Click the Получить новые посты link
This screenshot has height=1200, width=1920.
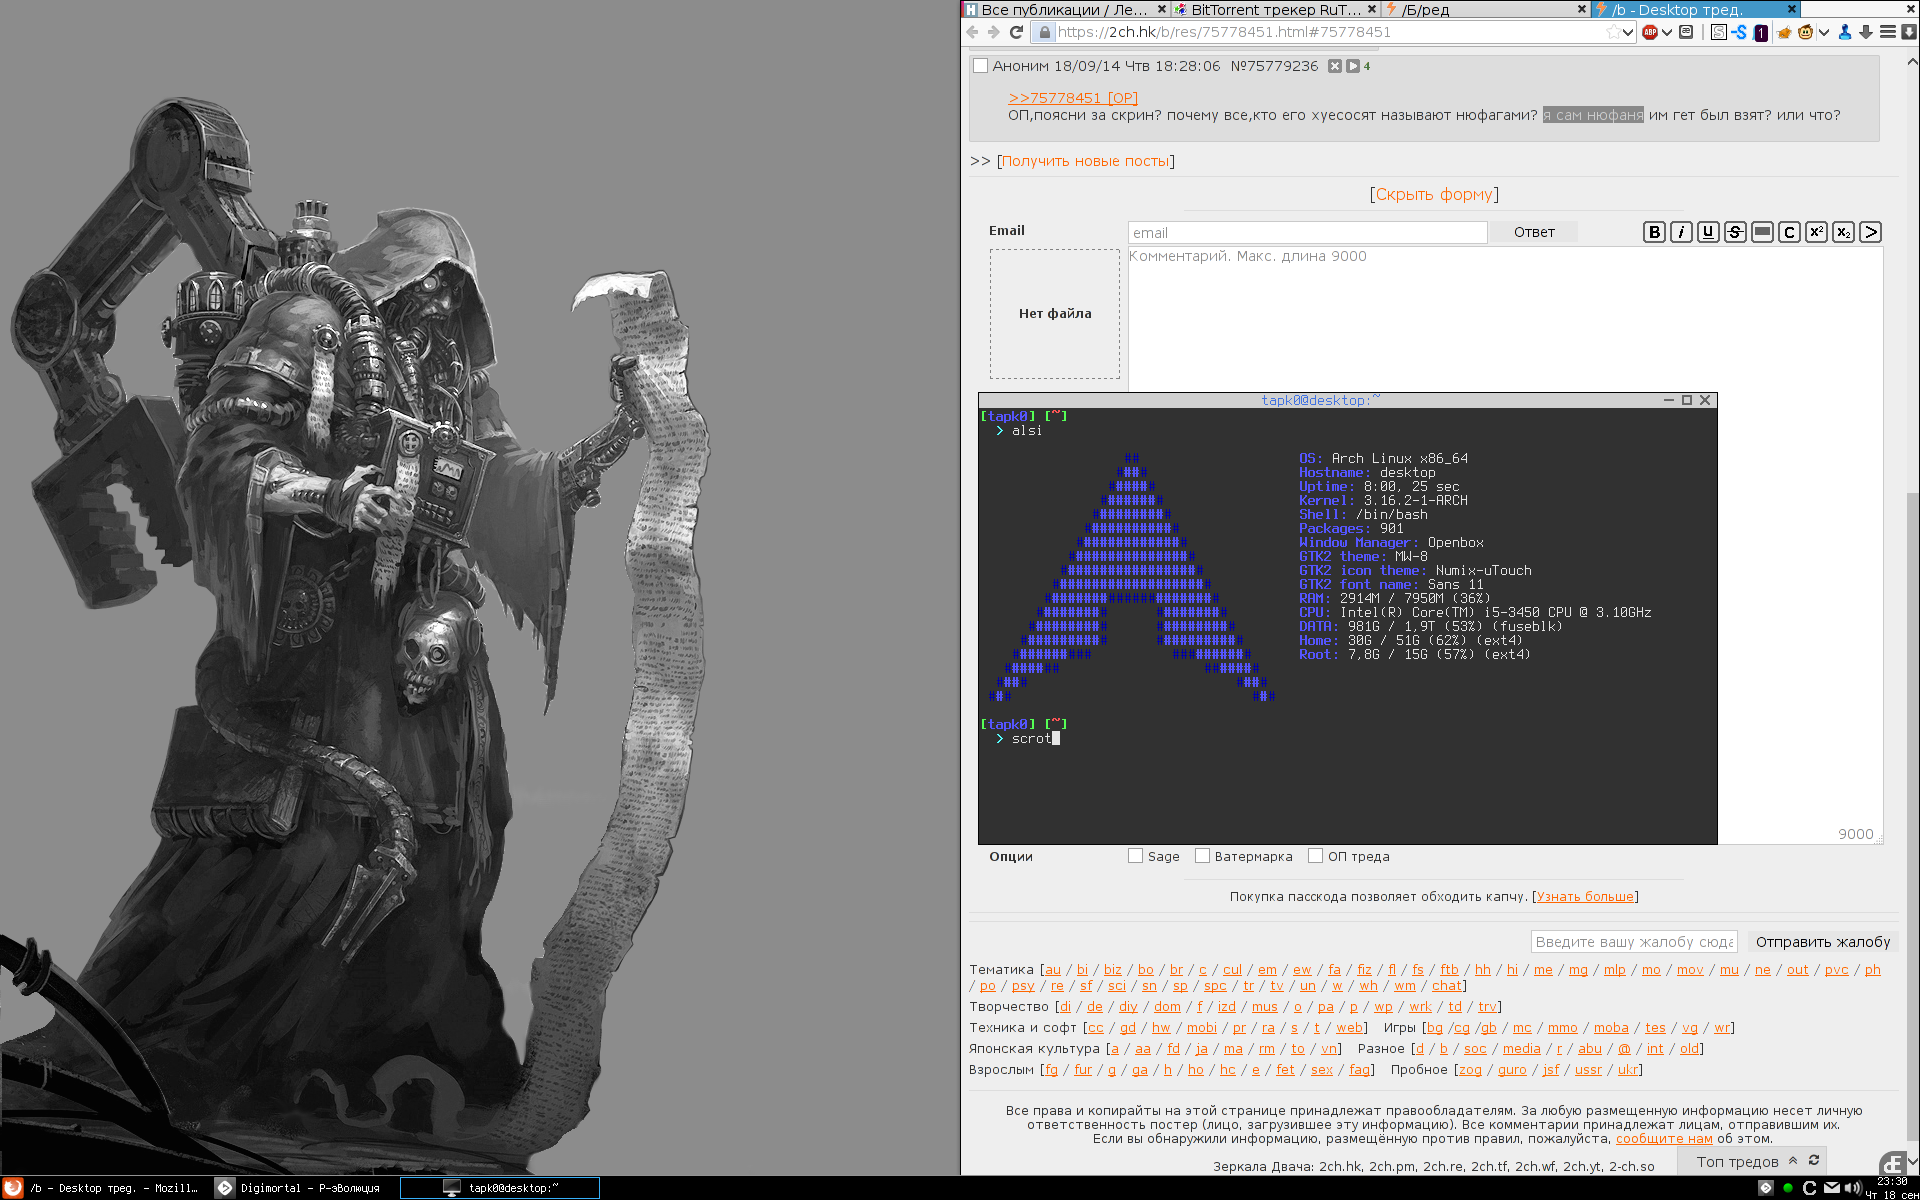click(1085, 161)
